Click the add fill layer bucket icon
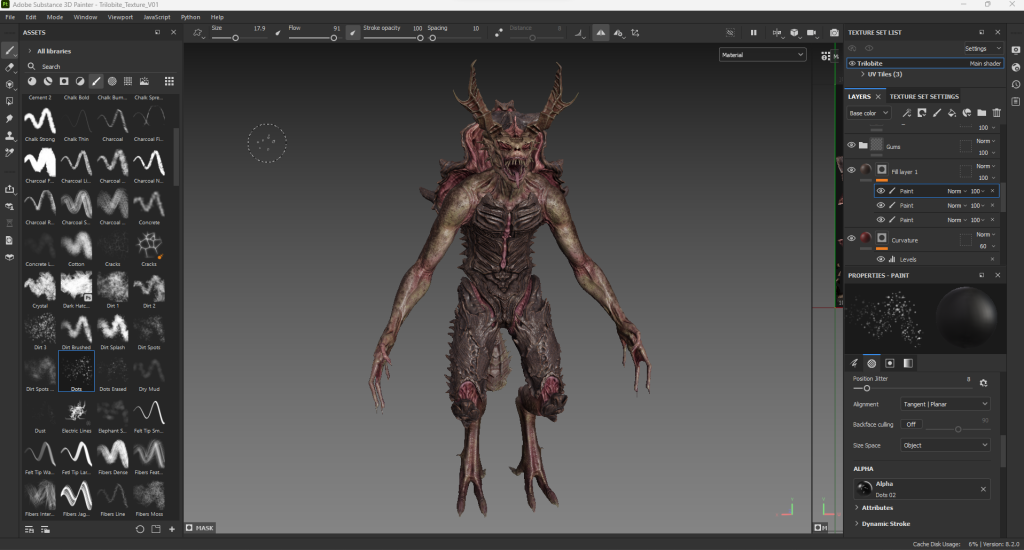The width and height of the screenshot is (1024, 550). point(951,113)
